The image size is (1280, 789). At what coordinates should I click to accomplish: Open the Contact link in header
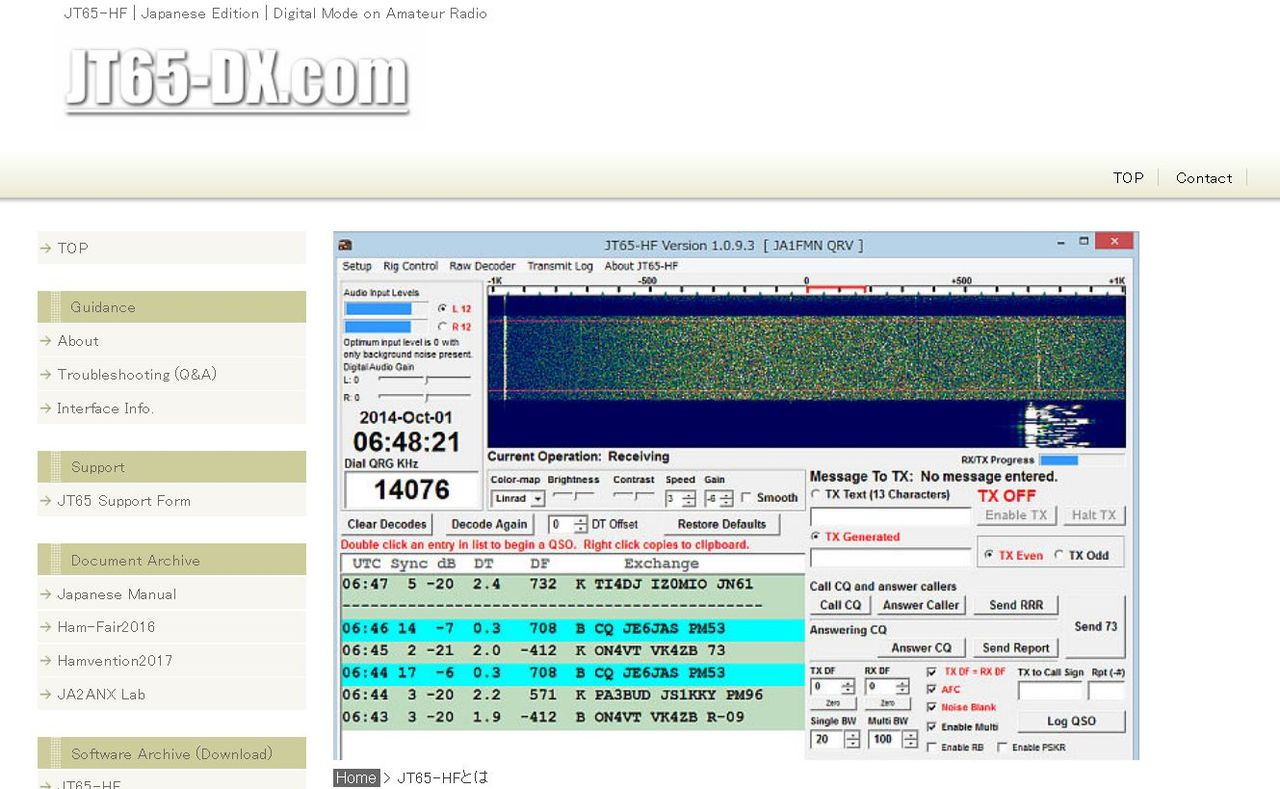click(1204, 178)
